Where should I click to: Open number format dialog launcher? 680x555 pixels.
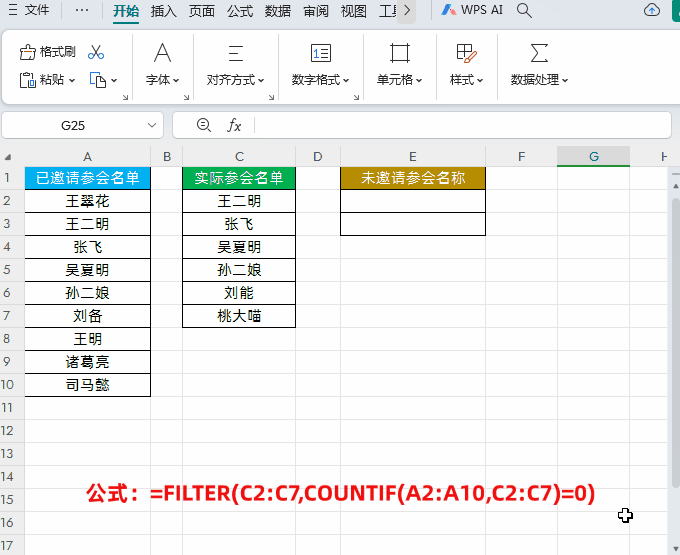[x=356, y=98]
